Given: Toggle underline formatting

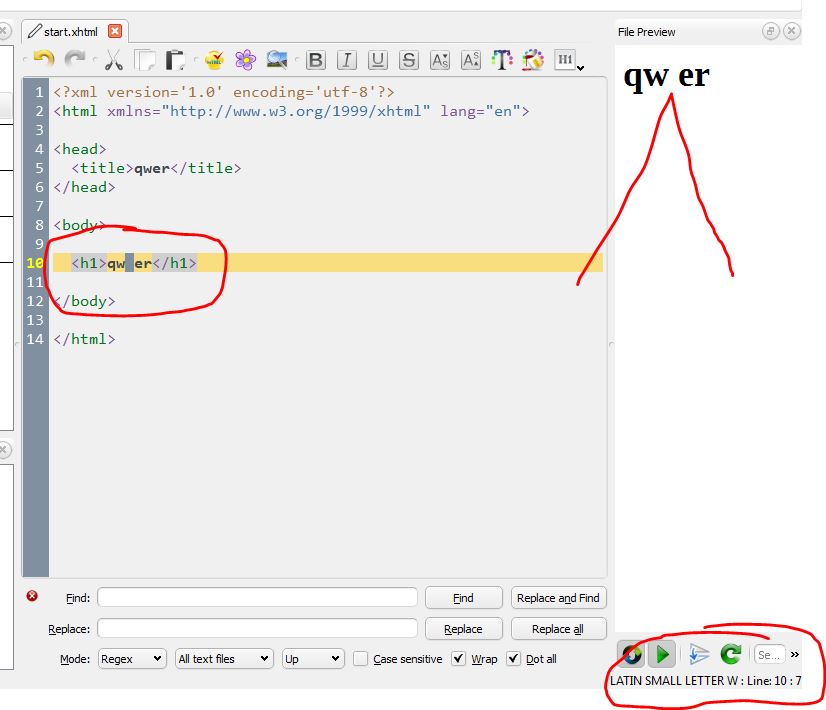Looking at the screenshot, I should click(x=377, y=60).
